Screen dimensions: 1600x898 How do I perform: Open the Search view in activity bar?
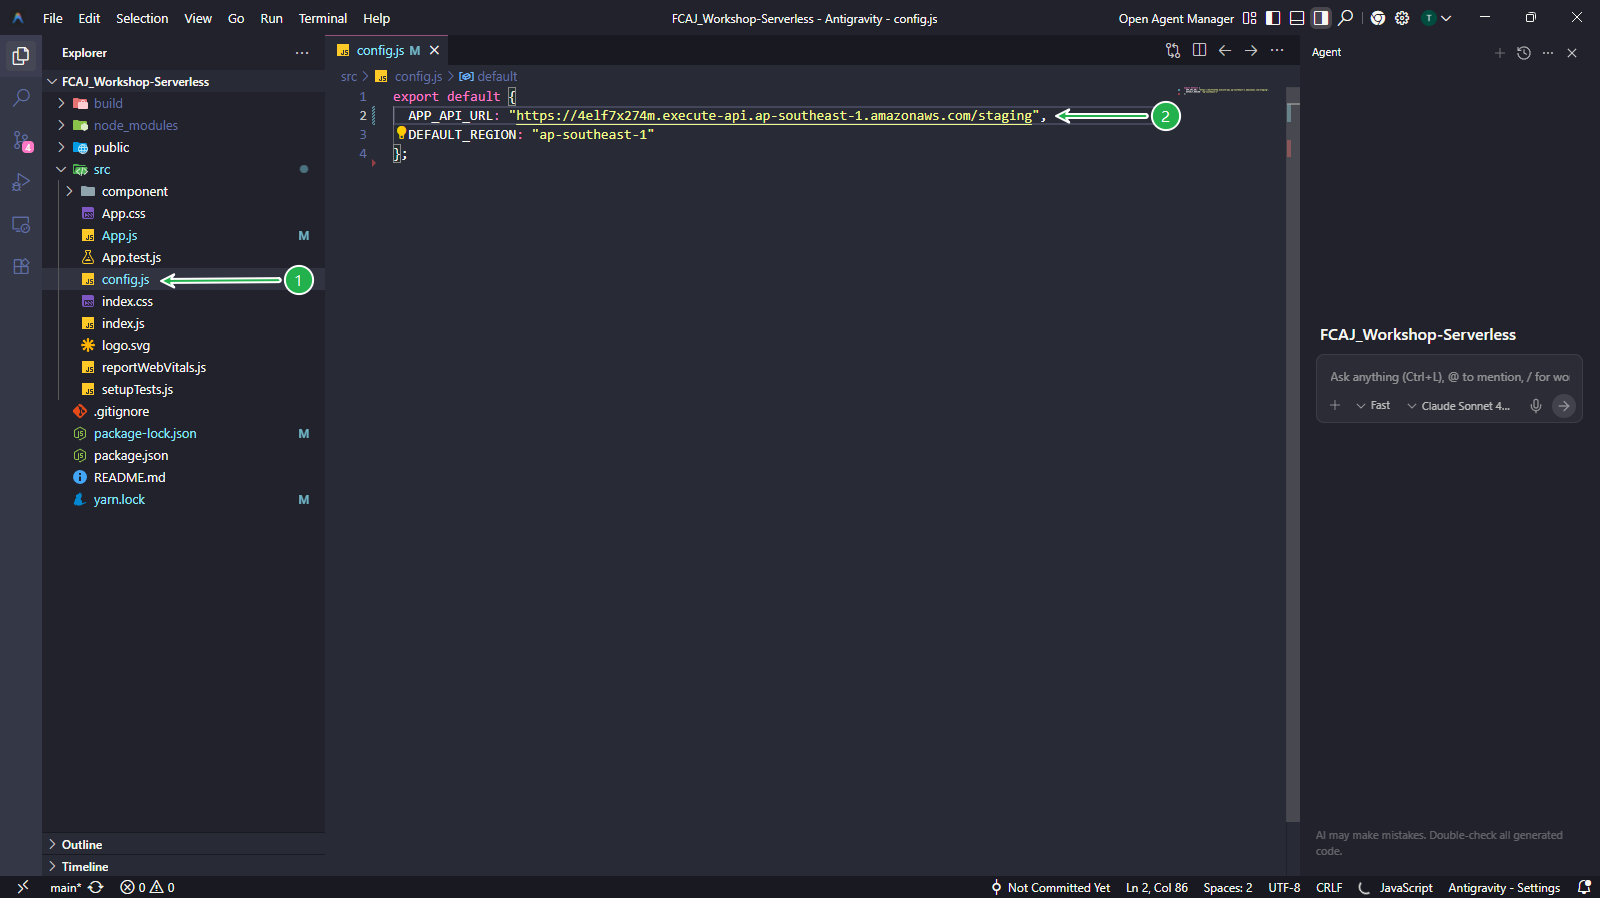(21, 98)
